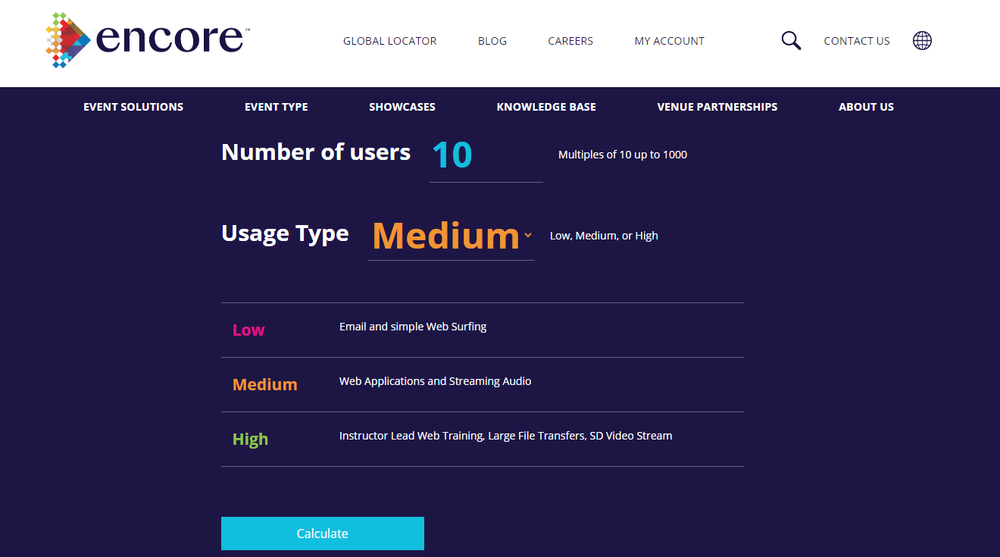Open the Showcases menu
The image size is (1000, 557).
(x=402, y=107)
